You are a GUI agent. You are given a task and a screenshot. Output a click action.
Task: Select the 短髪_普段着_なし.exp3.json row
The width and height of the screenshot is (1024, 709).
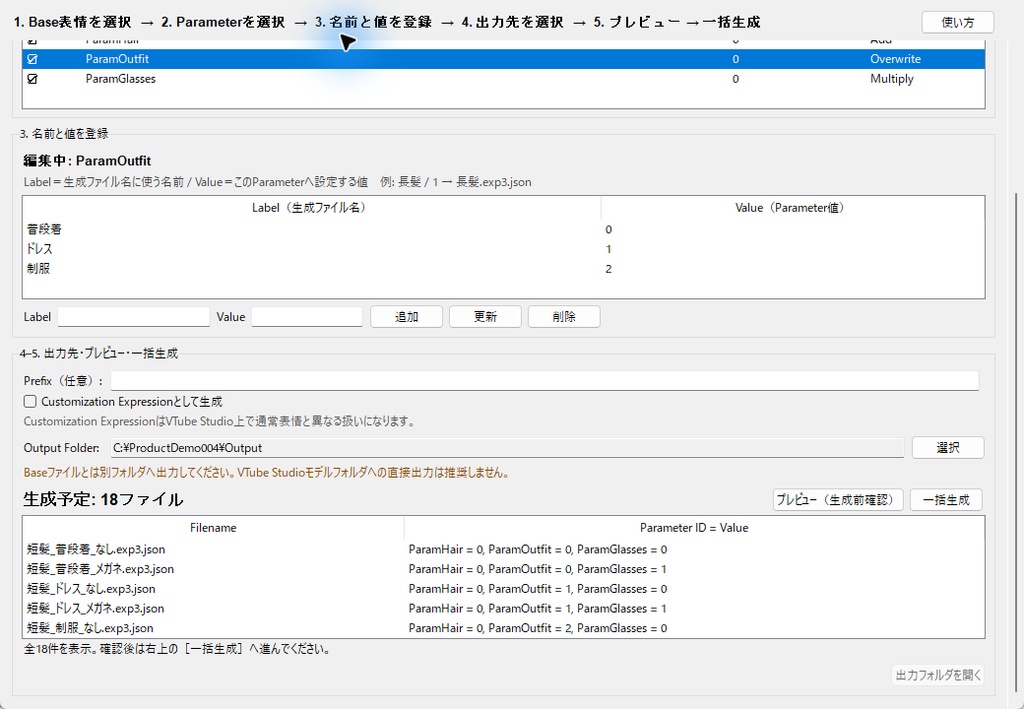504,549
